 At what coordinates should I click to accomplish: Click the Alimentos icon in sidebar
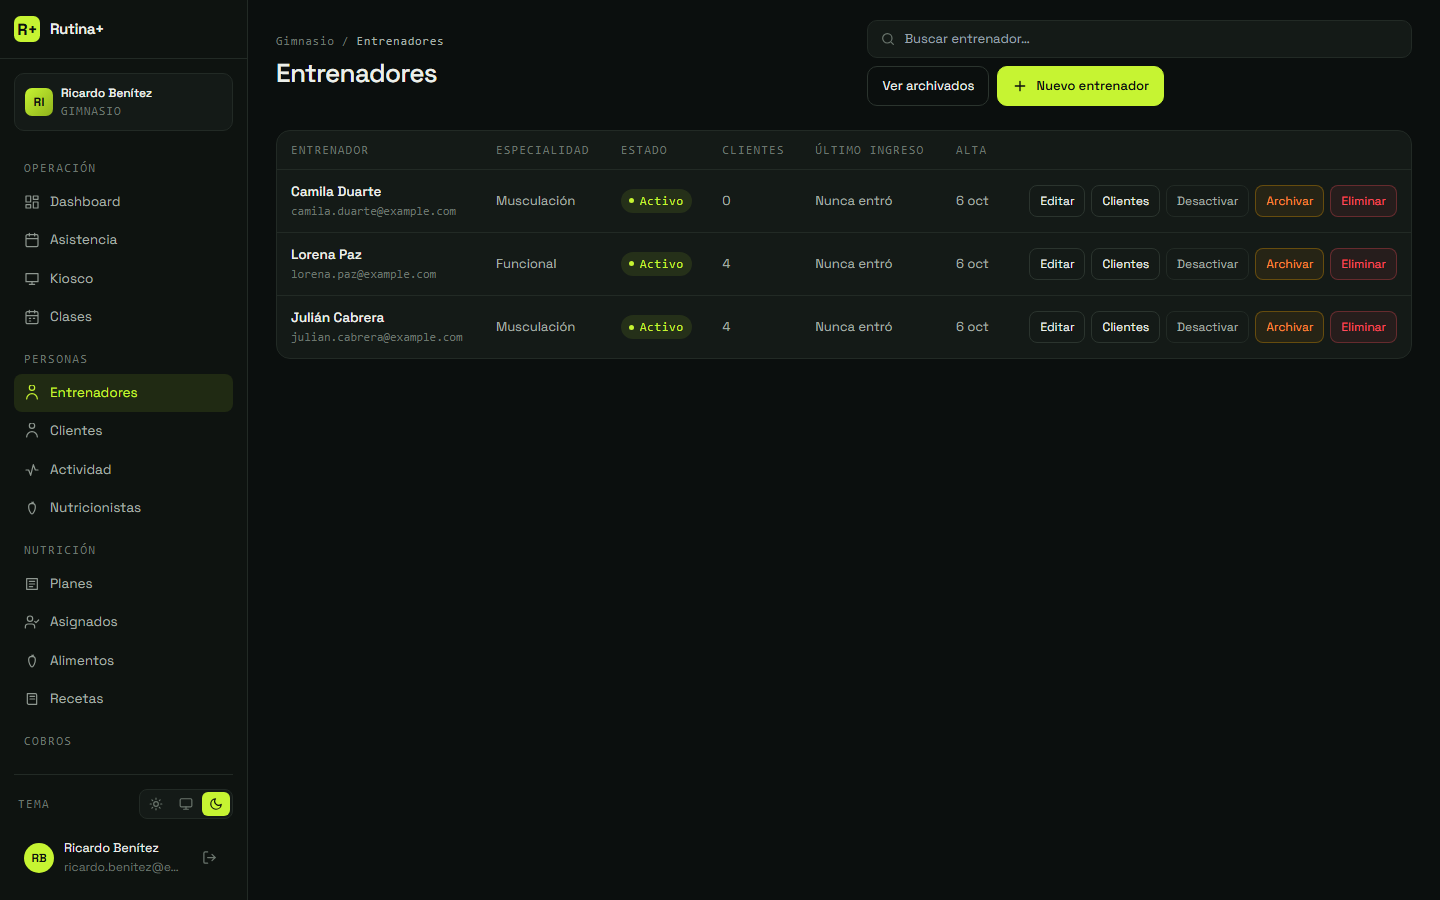coord(32,661)
